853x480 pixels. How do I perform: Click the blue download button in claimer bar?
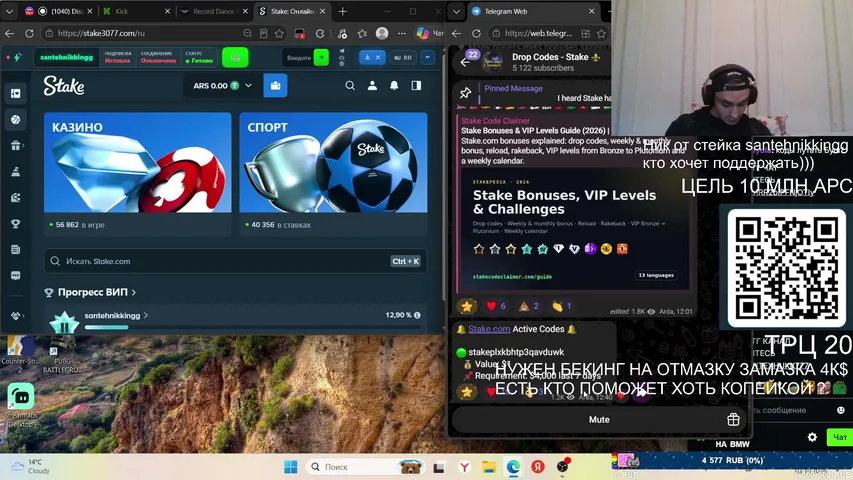[x=372, y=57]
